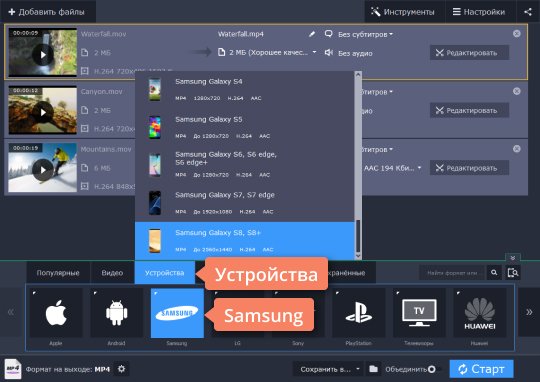Viewport: 540px width, 382px height.
Task: Open output format settings gear icon
Action: 121,369
